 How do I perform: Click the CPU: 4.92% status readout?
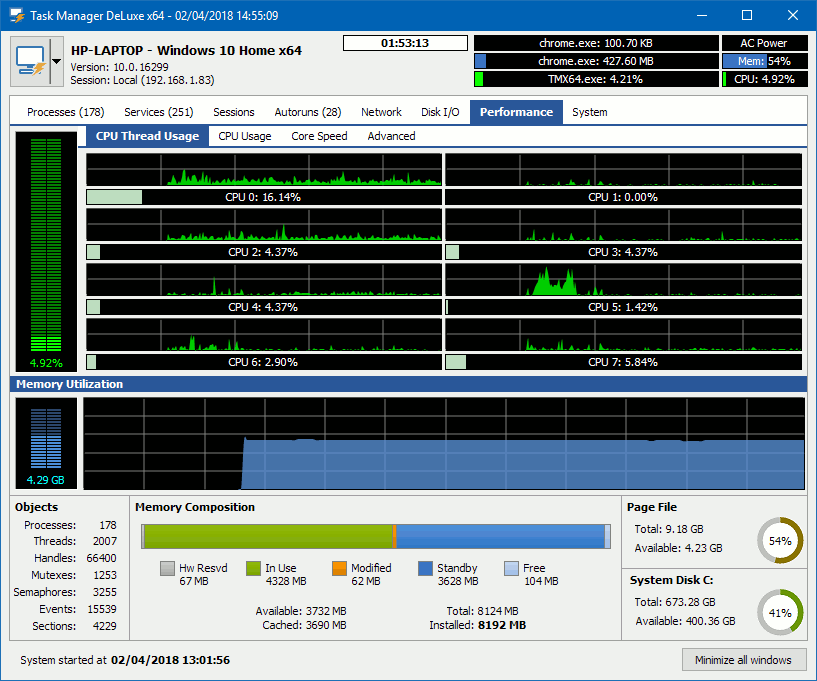tap(764, 80)
